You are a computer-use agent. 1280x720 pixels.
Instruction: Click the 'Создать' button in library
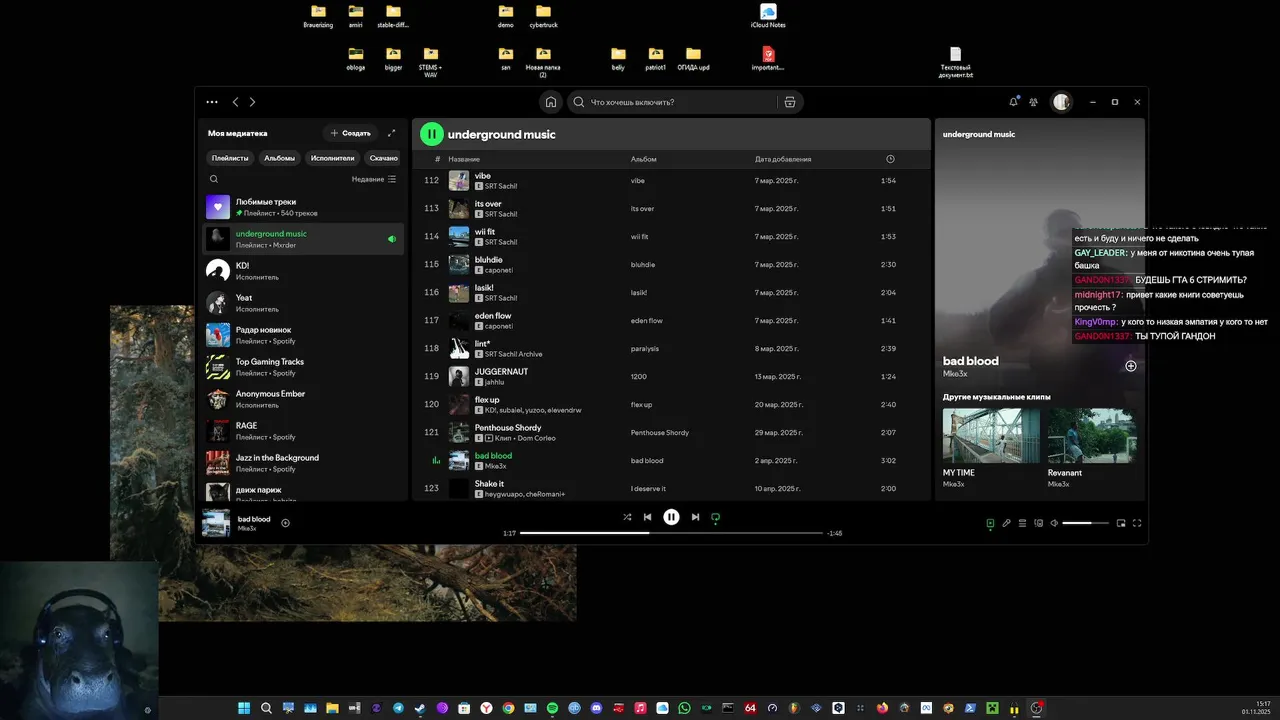pyautogui.click(x=351, y=133)
